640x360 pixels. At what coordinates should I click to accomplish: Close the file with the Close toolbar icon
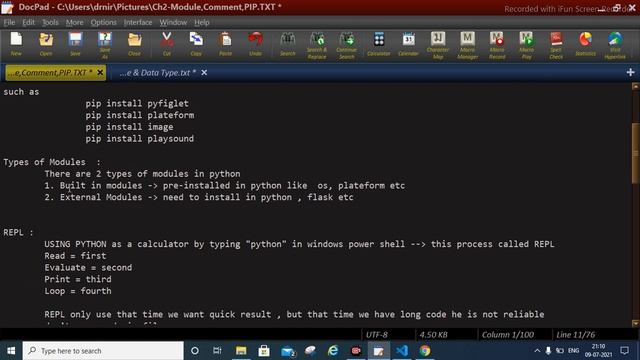pyautogui.click(x=134, y=44)
